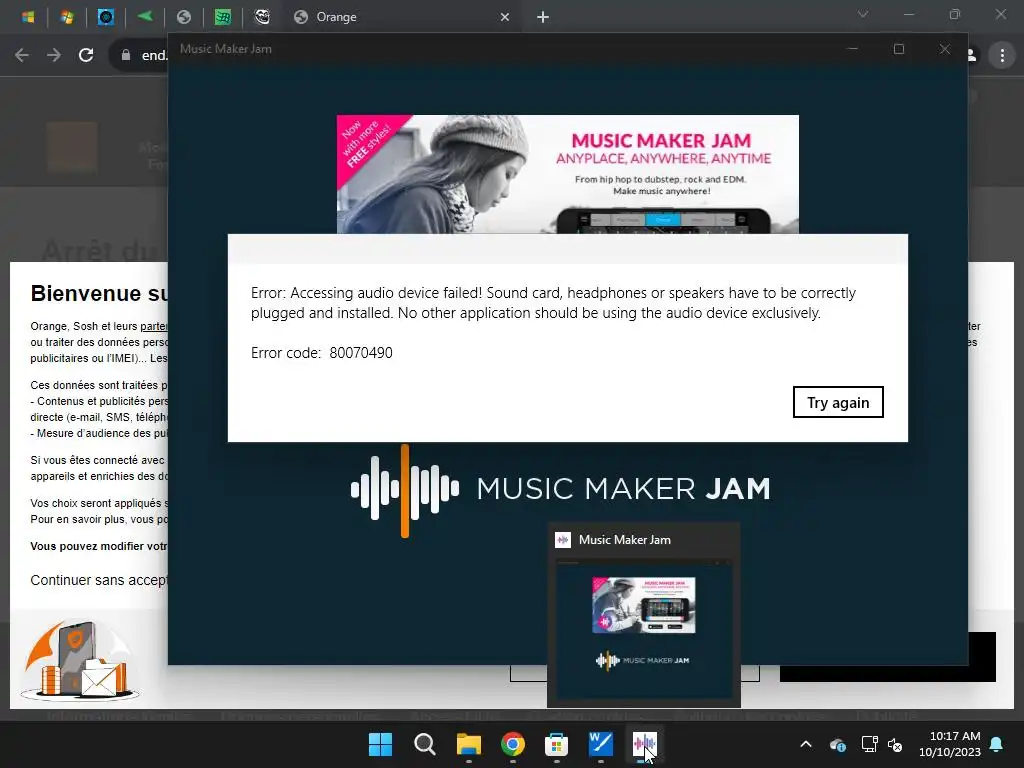This screenshot has width=1024, height=768.
Task: Click the OneDrive cloud tray icon
Action: [838, 744]
